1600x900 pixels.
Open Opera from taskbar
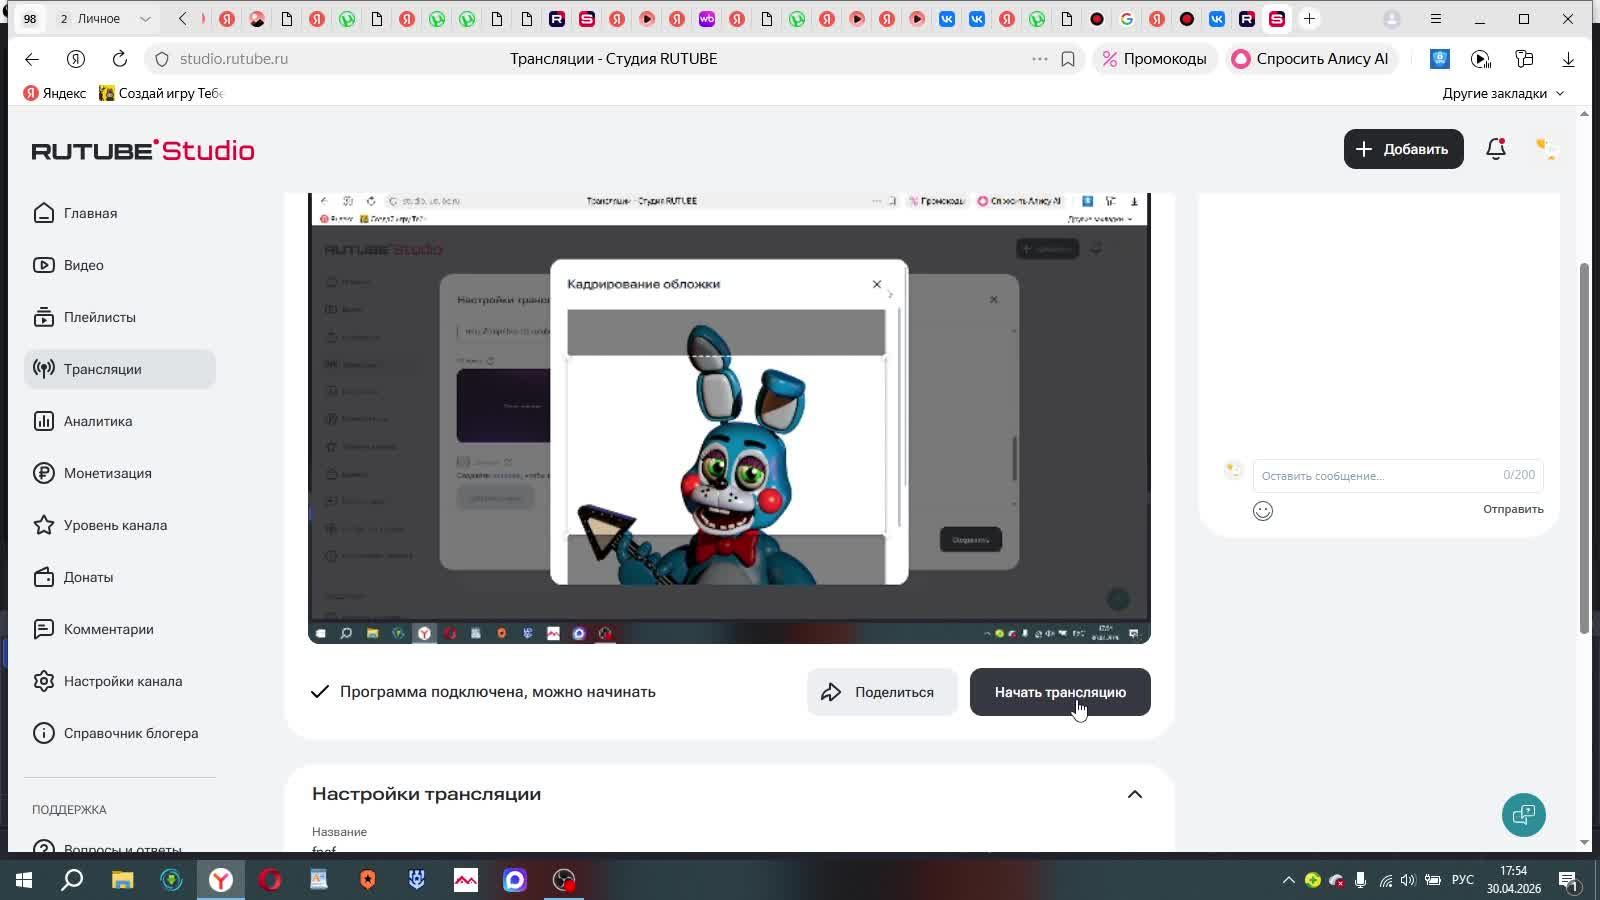(x=270, y=880)
